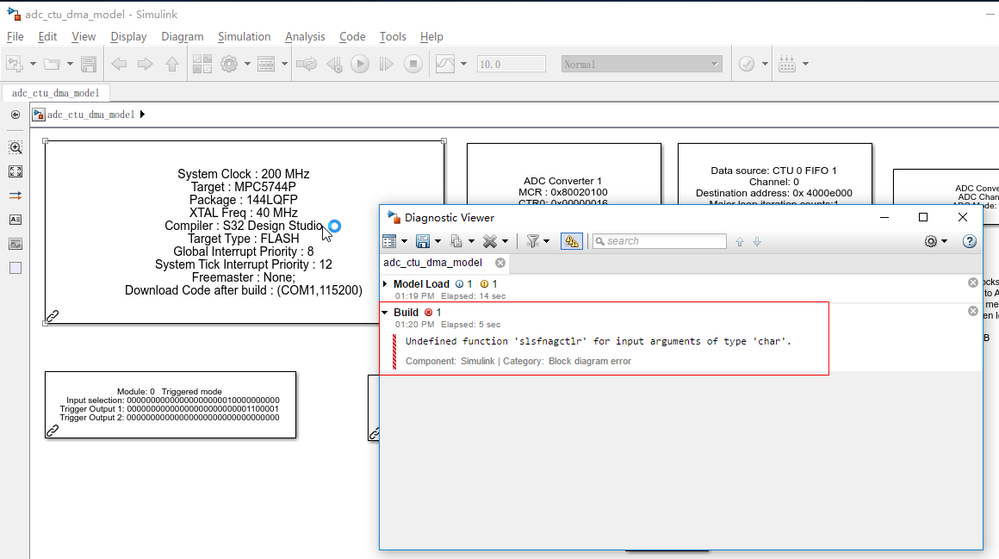Open the Display menu
The width and height of the screenshot is (999, 559).
128,36
